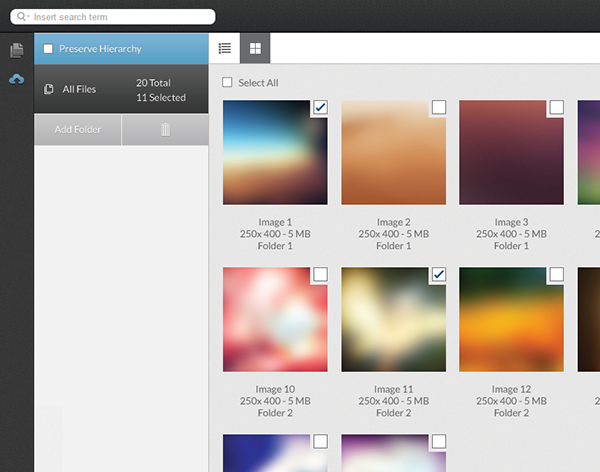
Task: Open the Image 2 thumbnail
Action: point(394,152)
